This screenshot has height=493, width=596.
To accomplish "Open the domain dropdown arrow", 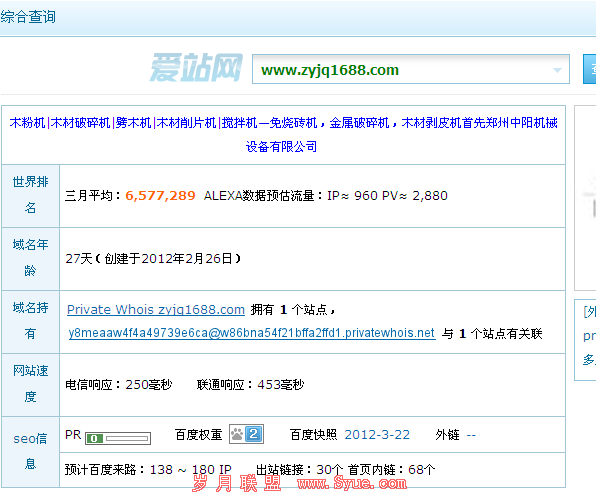I will tap(557, 70).
